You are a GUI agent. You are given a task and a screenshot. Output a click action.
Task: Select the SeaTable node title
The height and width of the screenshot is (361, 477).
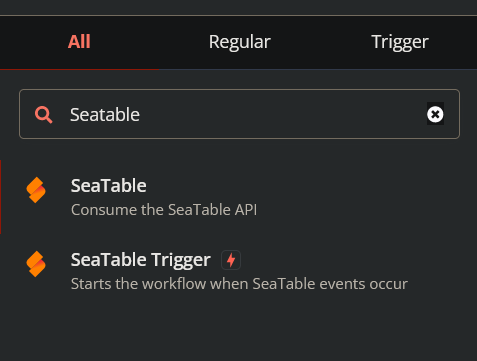pos(109,186)
